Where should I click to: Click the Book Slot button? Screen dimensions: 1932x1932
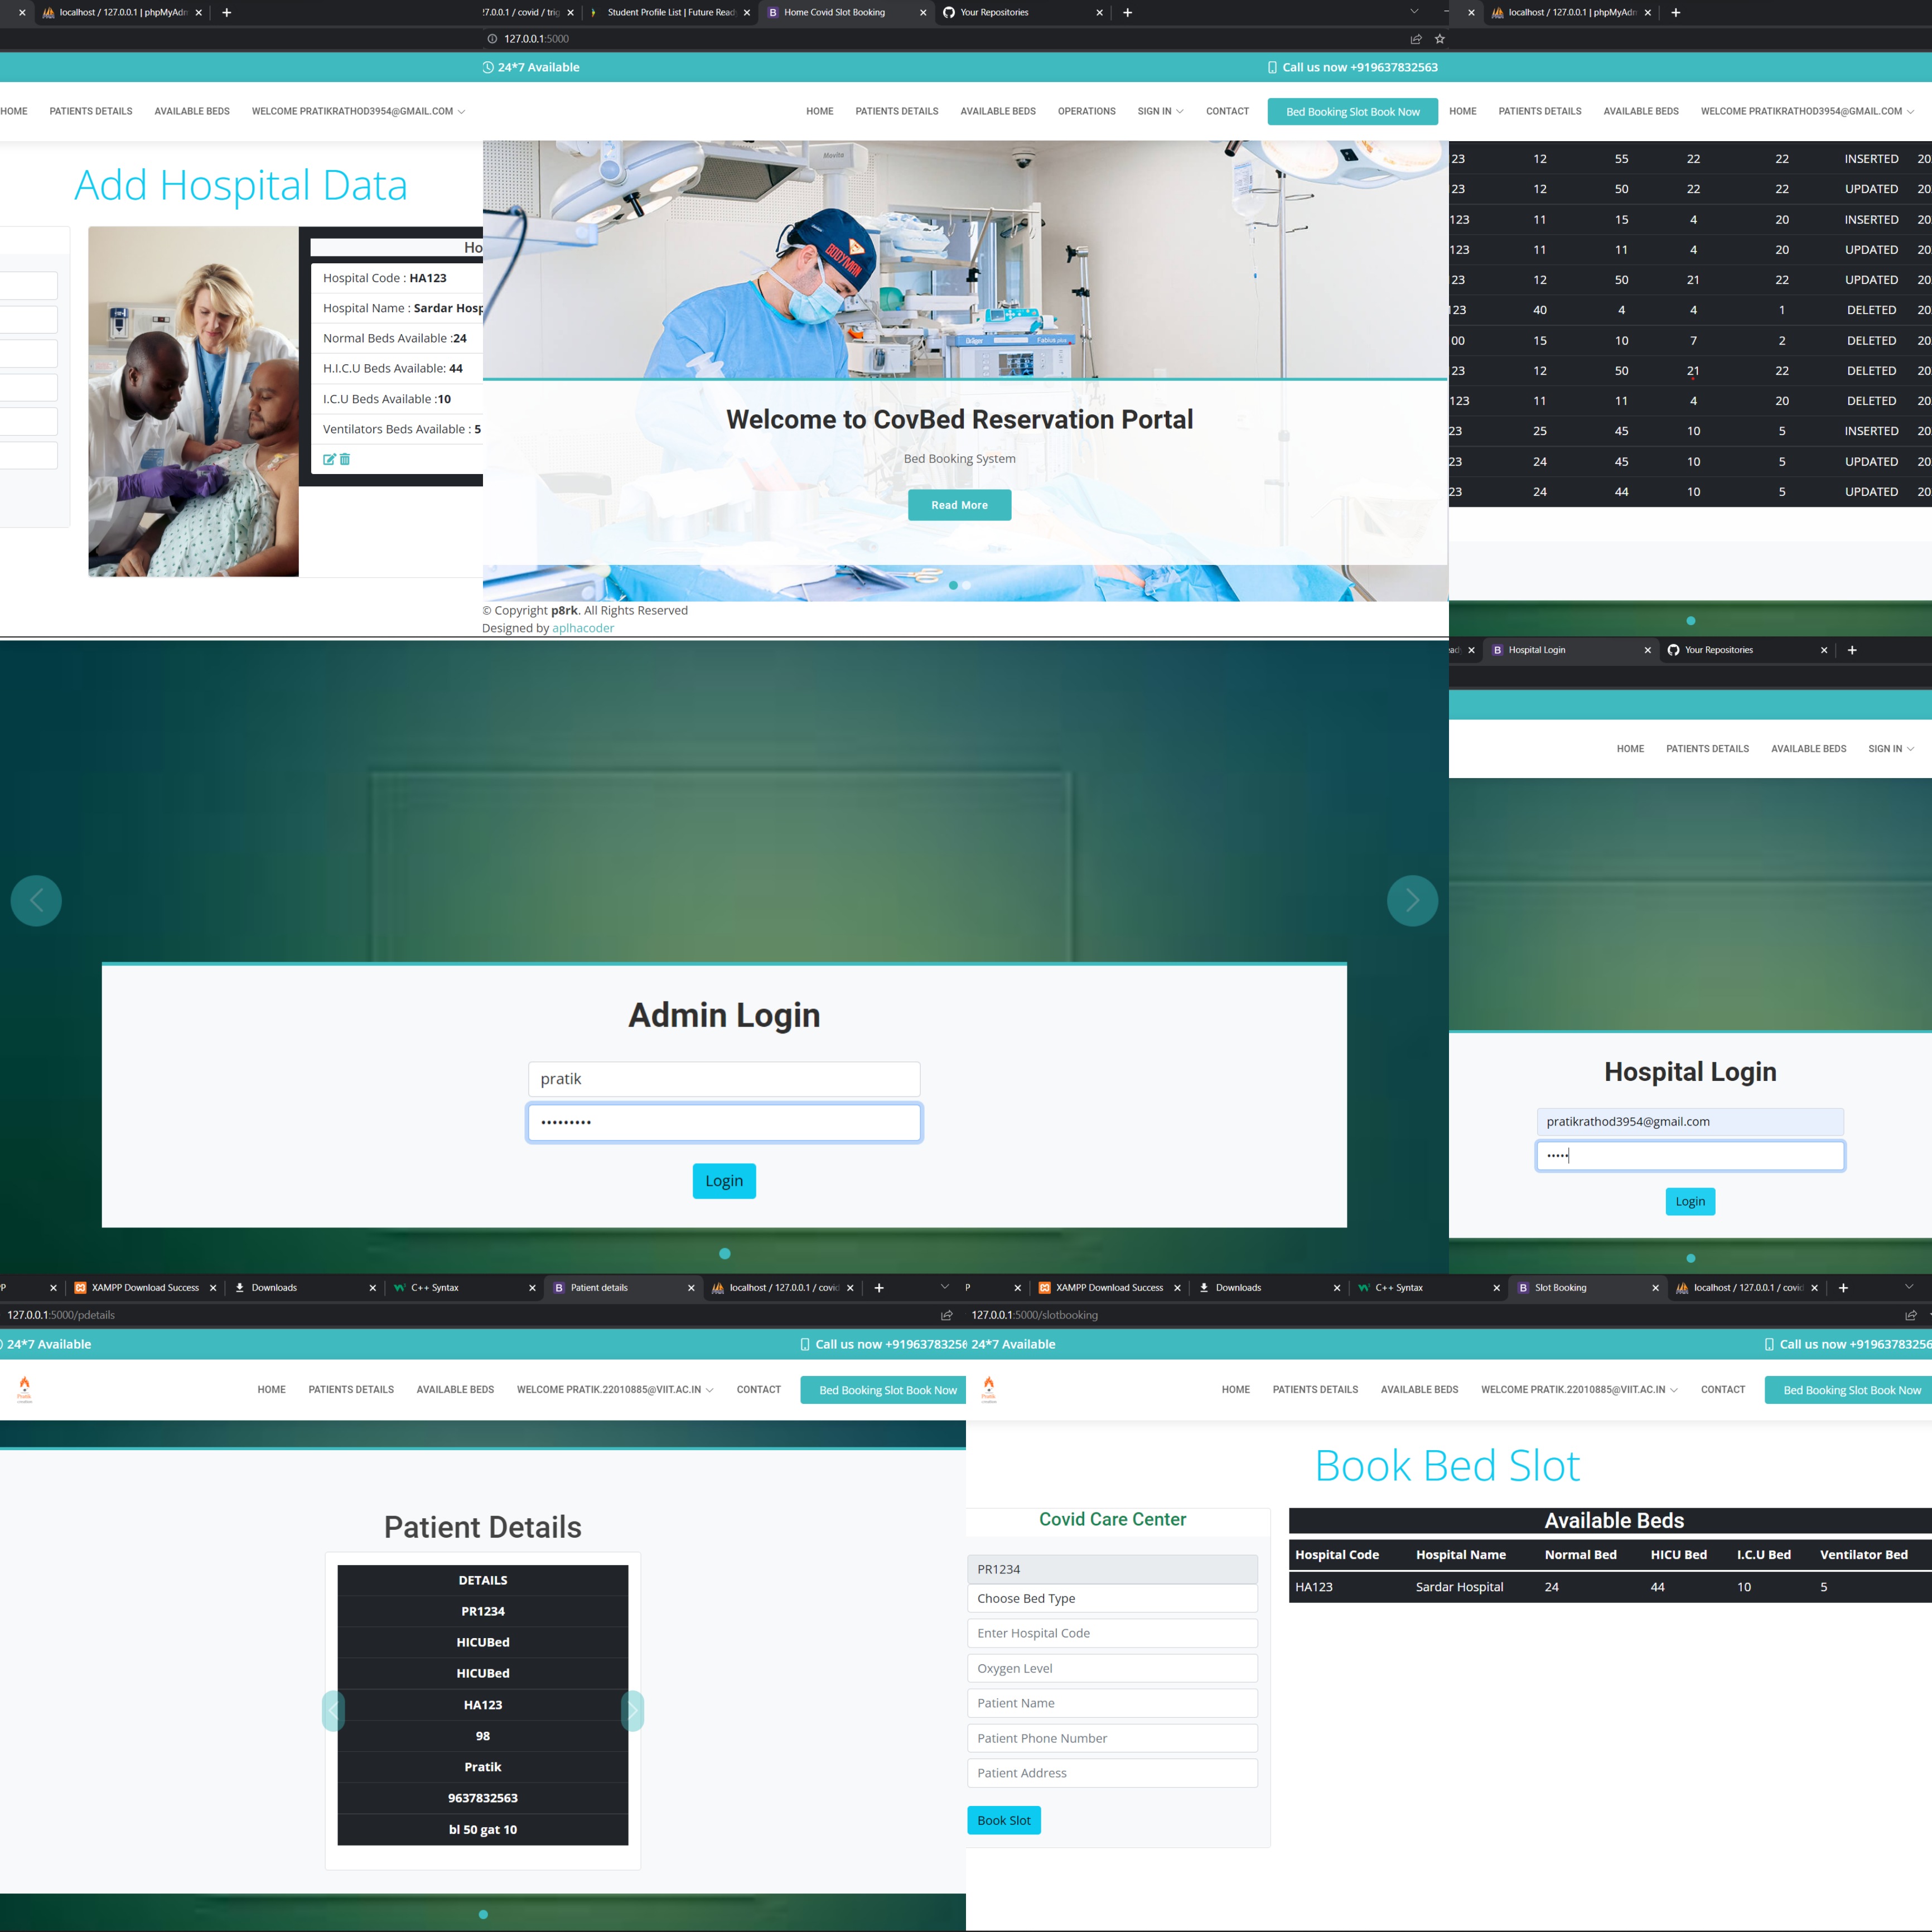[1003, 1820]
